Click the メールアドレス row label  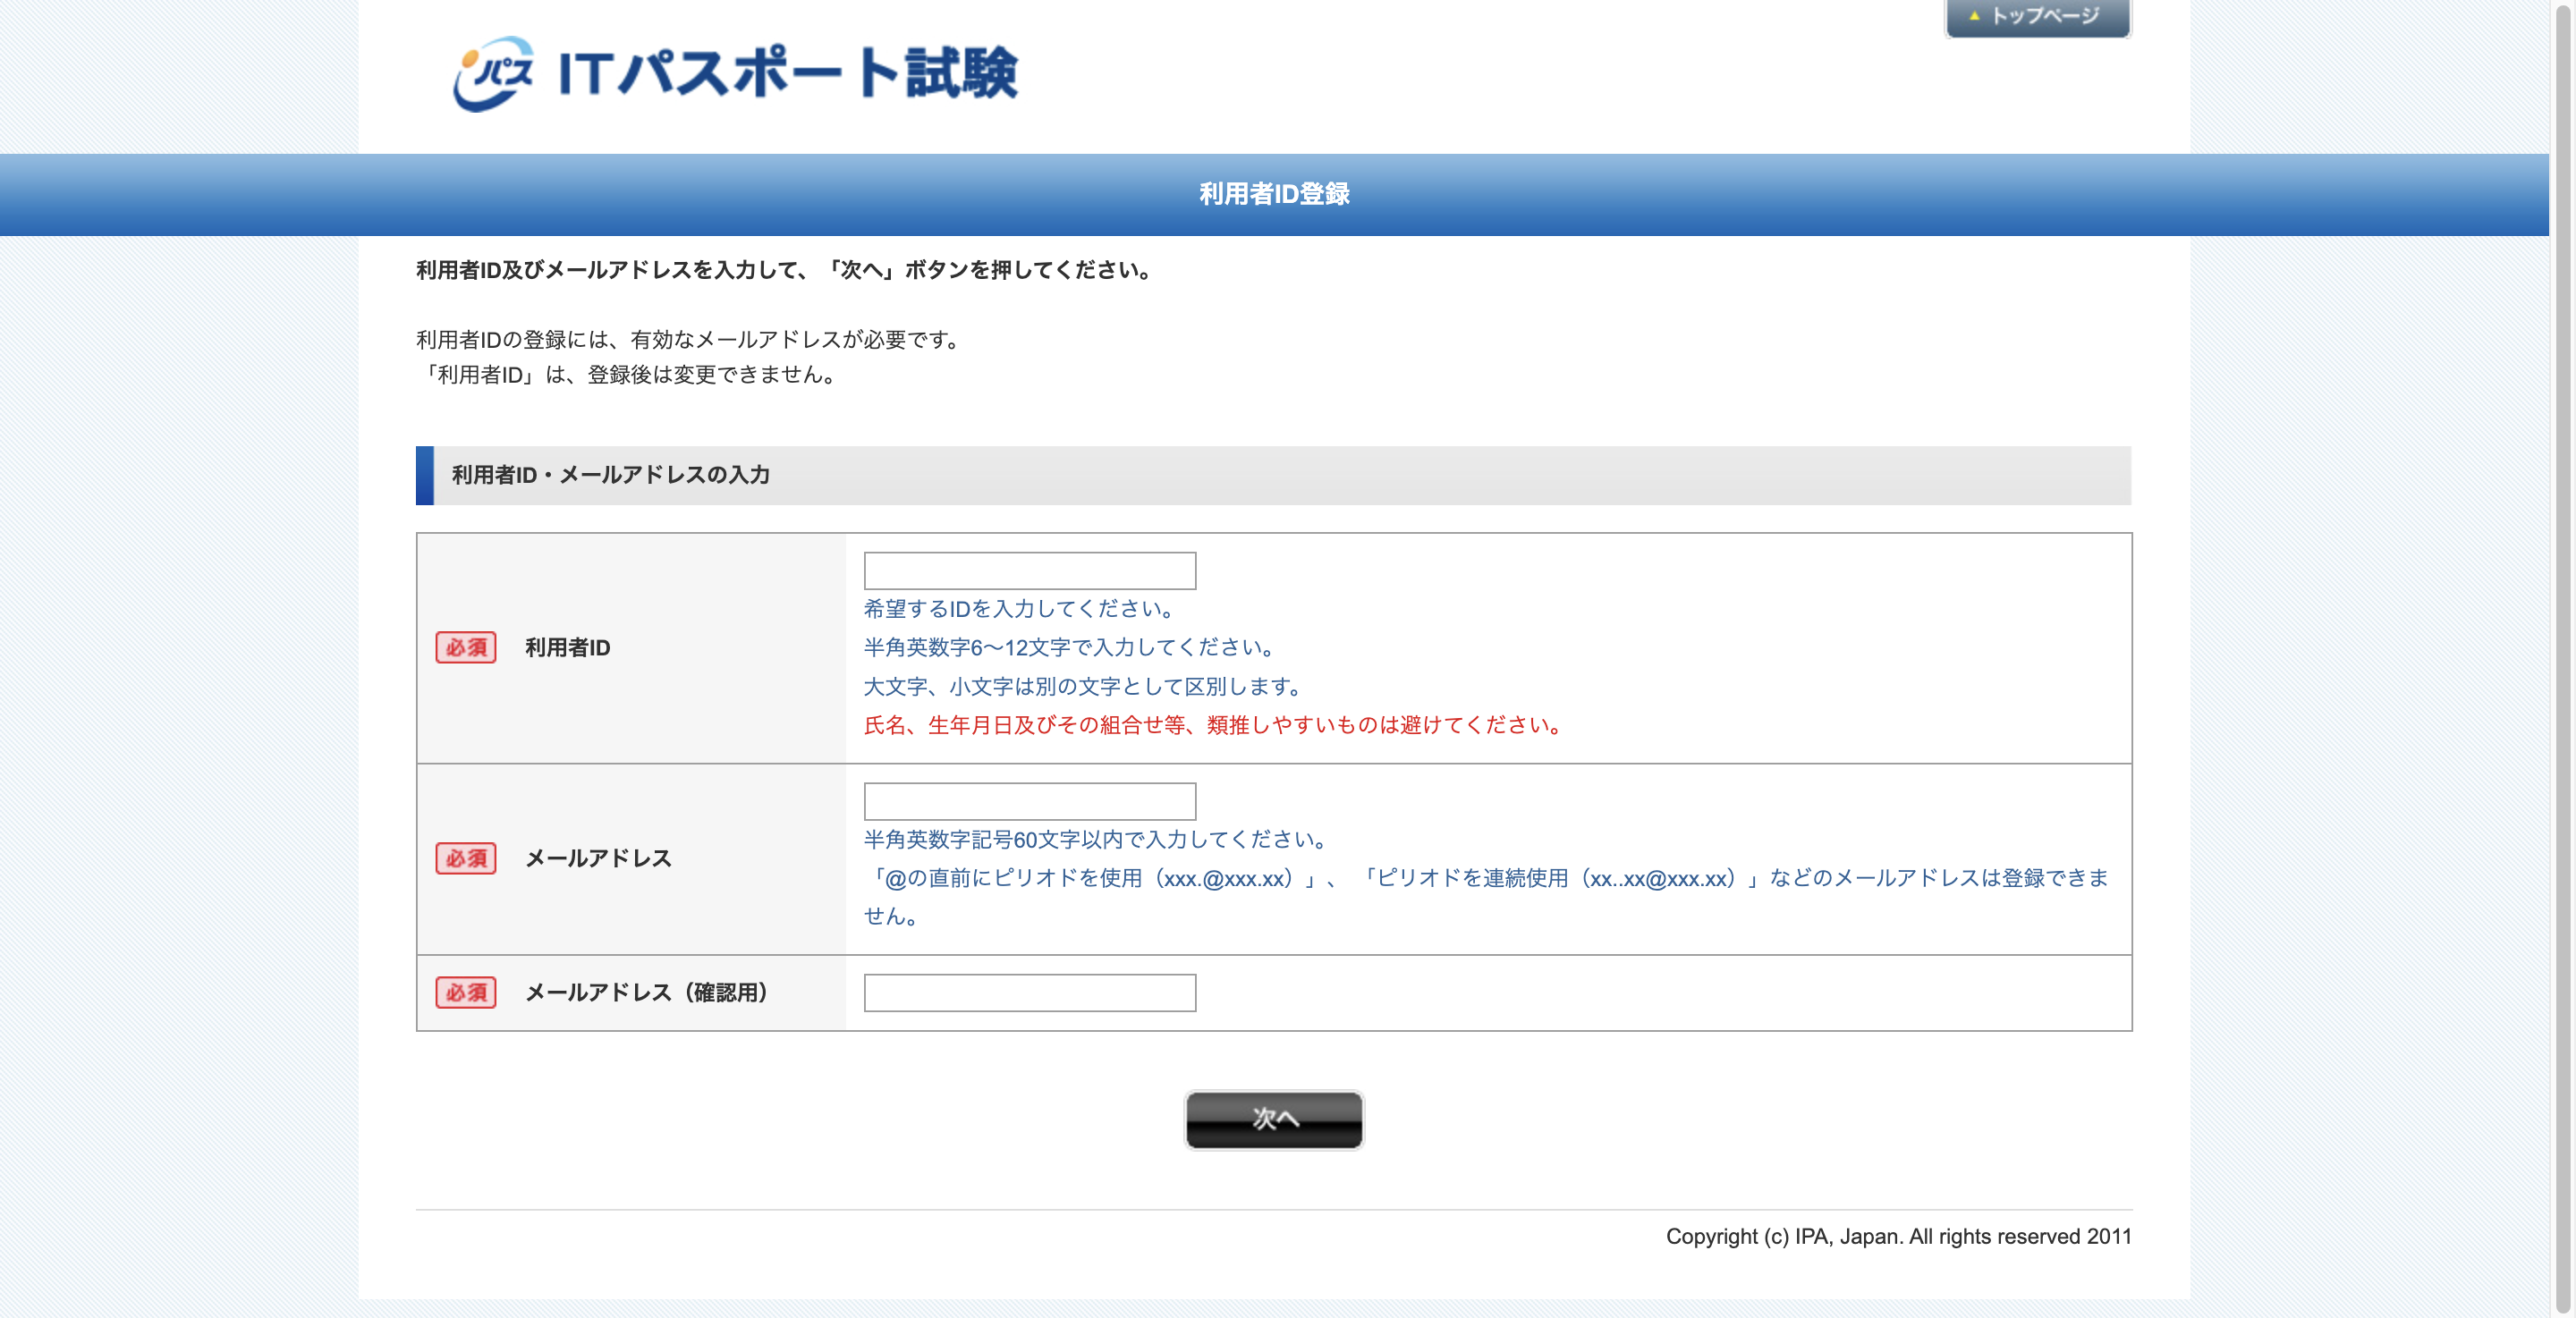pos(598,858)
